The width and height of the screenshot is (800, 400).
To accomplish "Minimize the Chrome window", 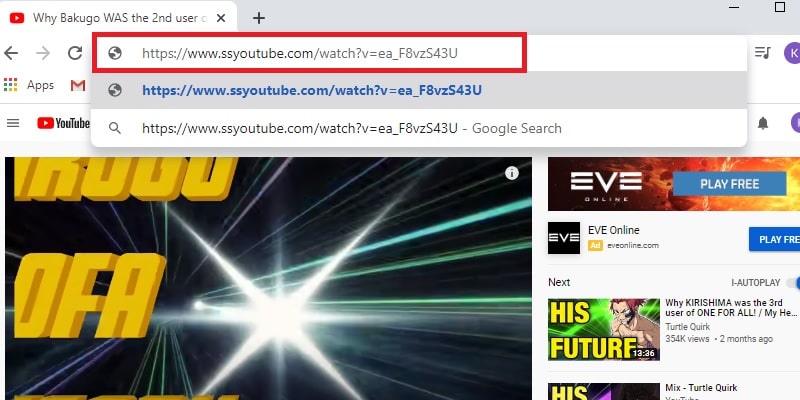I will 734,7.
